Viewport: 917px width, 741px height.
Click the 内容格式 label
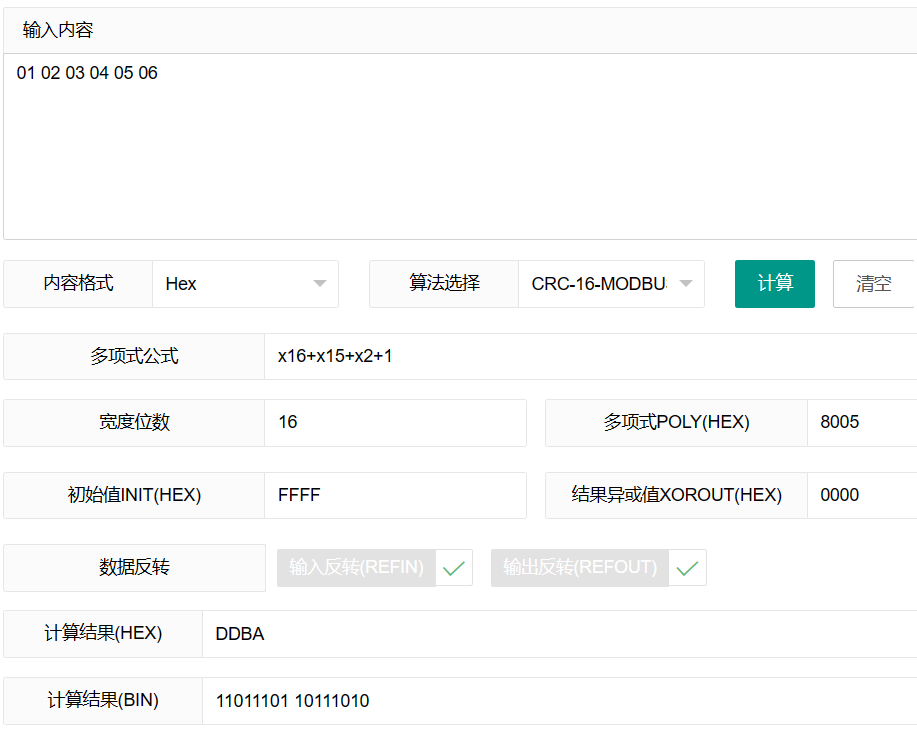(78, 284)
